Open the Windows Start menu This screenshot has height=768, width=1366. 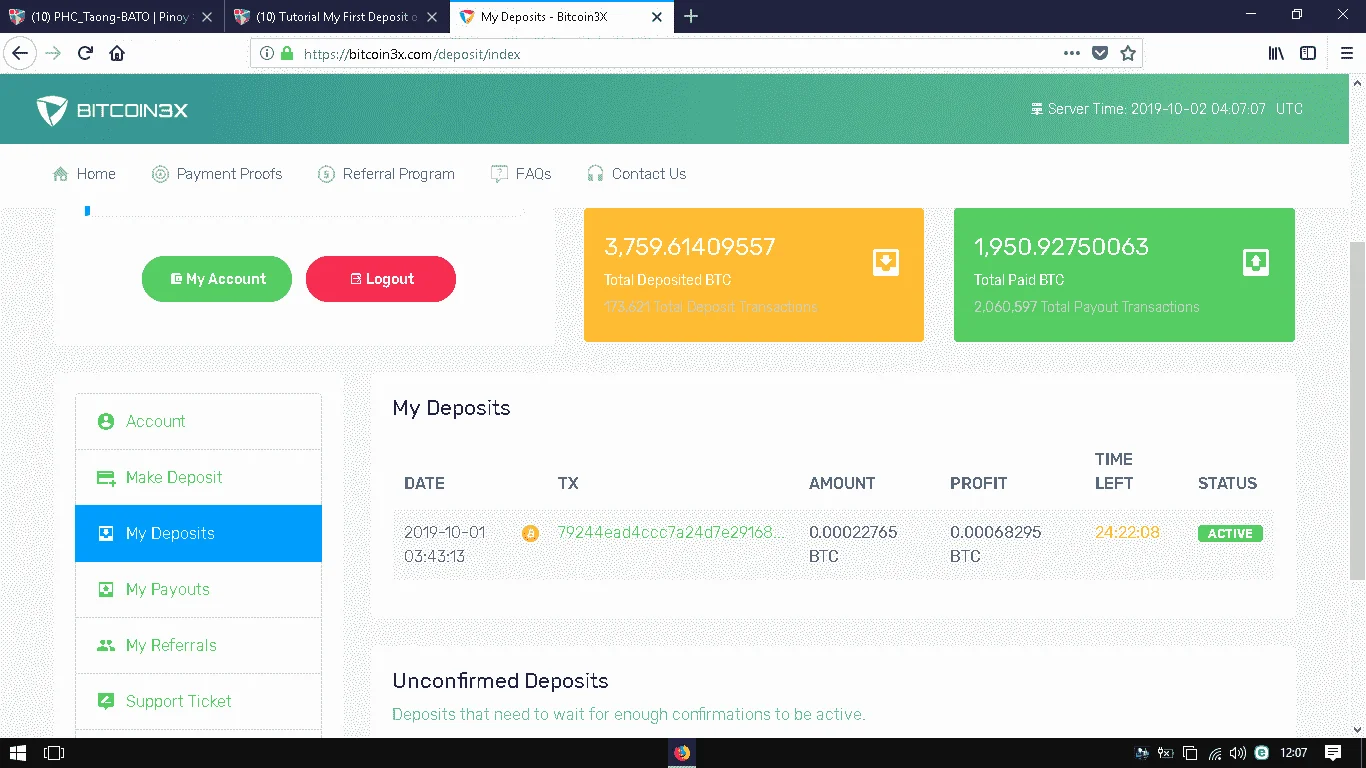[17, 753]
